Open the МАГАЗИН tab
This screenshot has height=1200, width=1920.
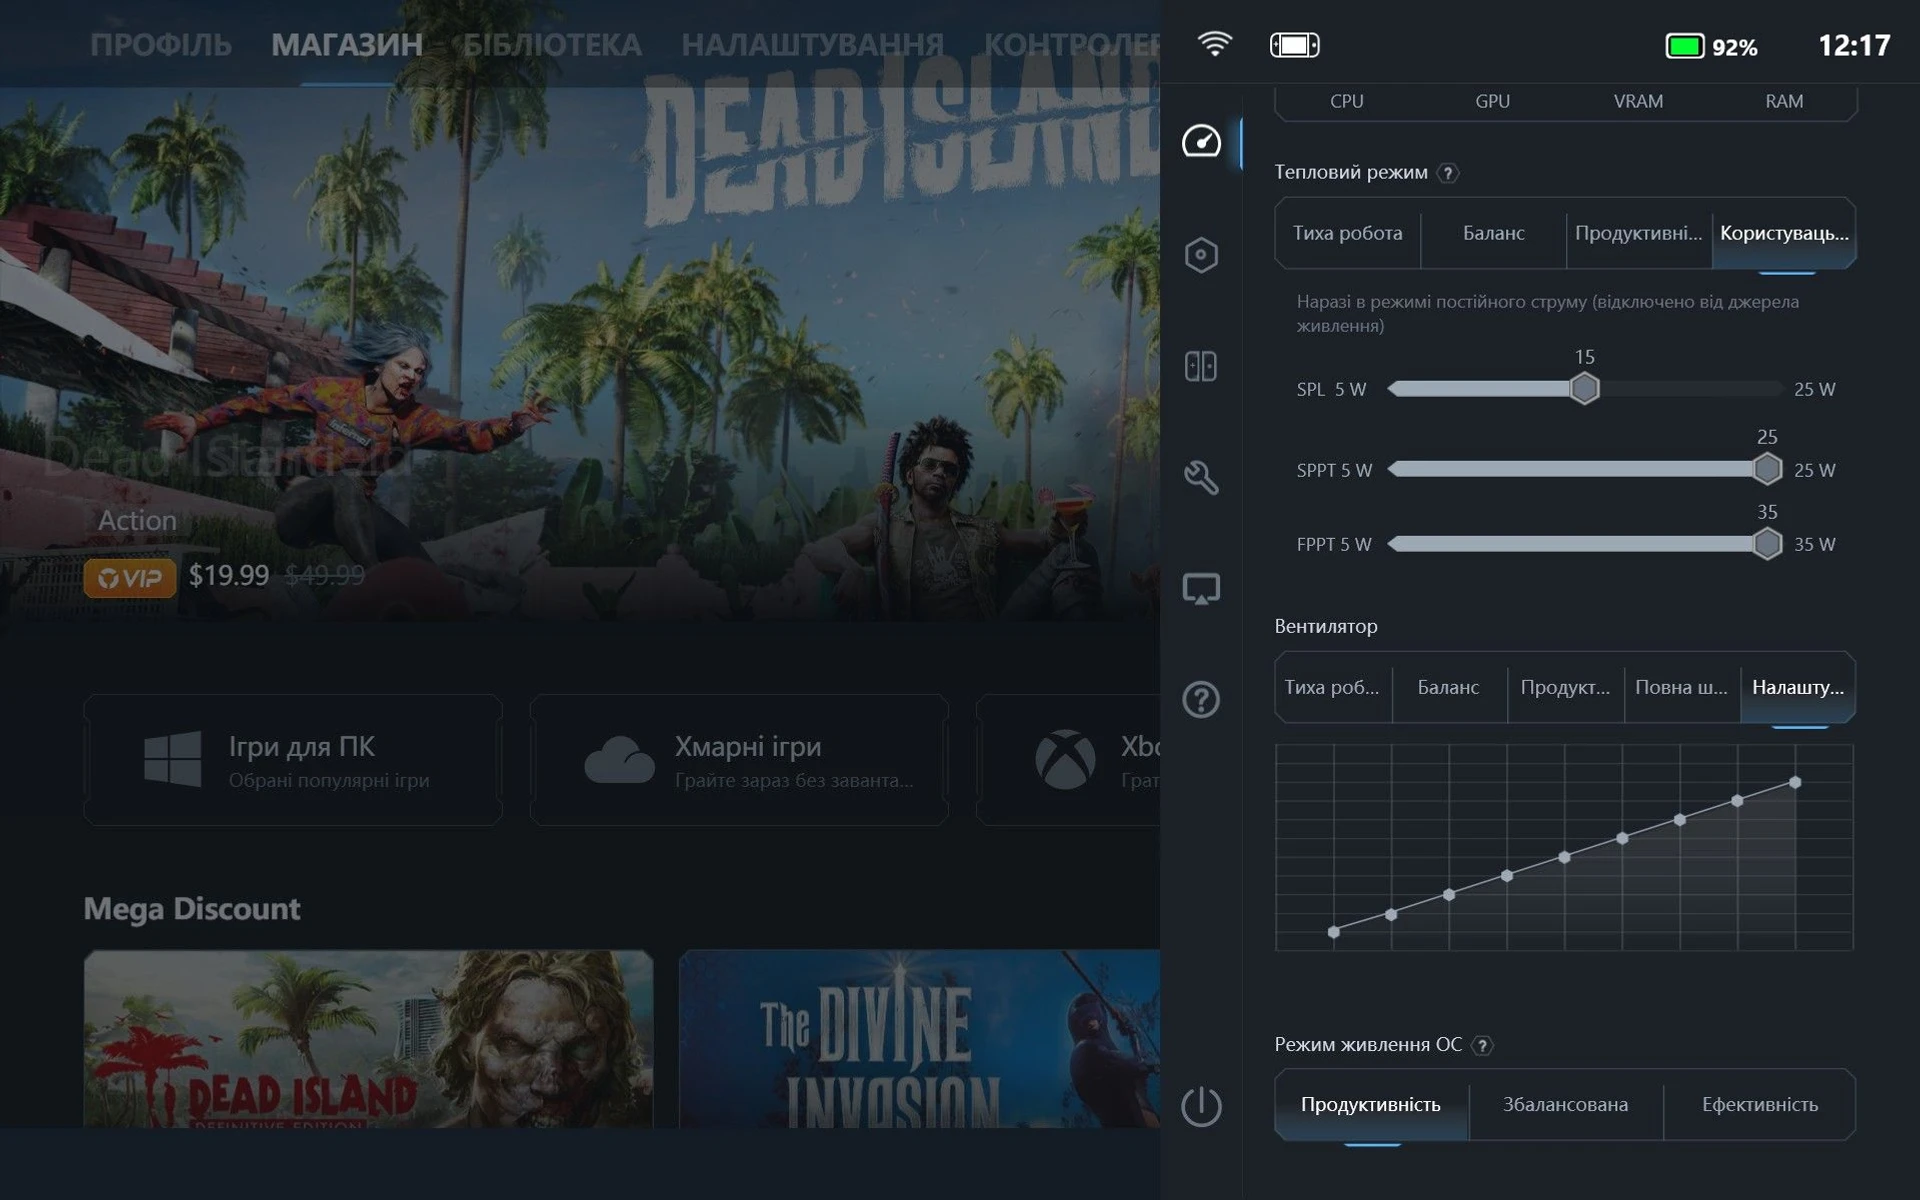[347, 45]
